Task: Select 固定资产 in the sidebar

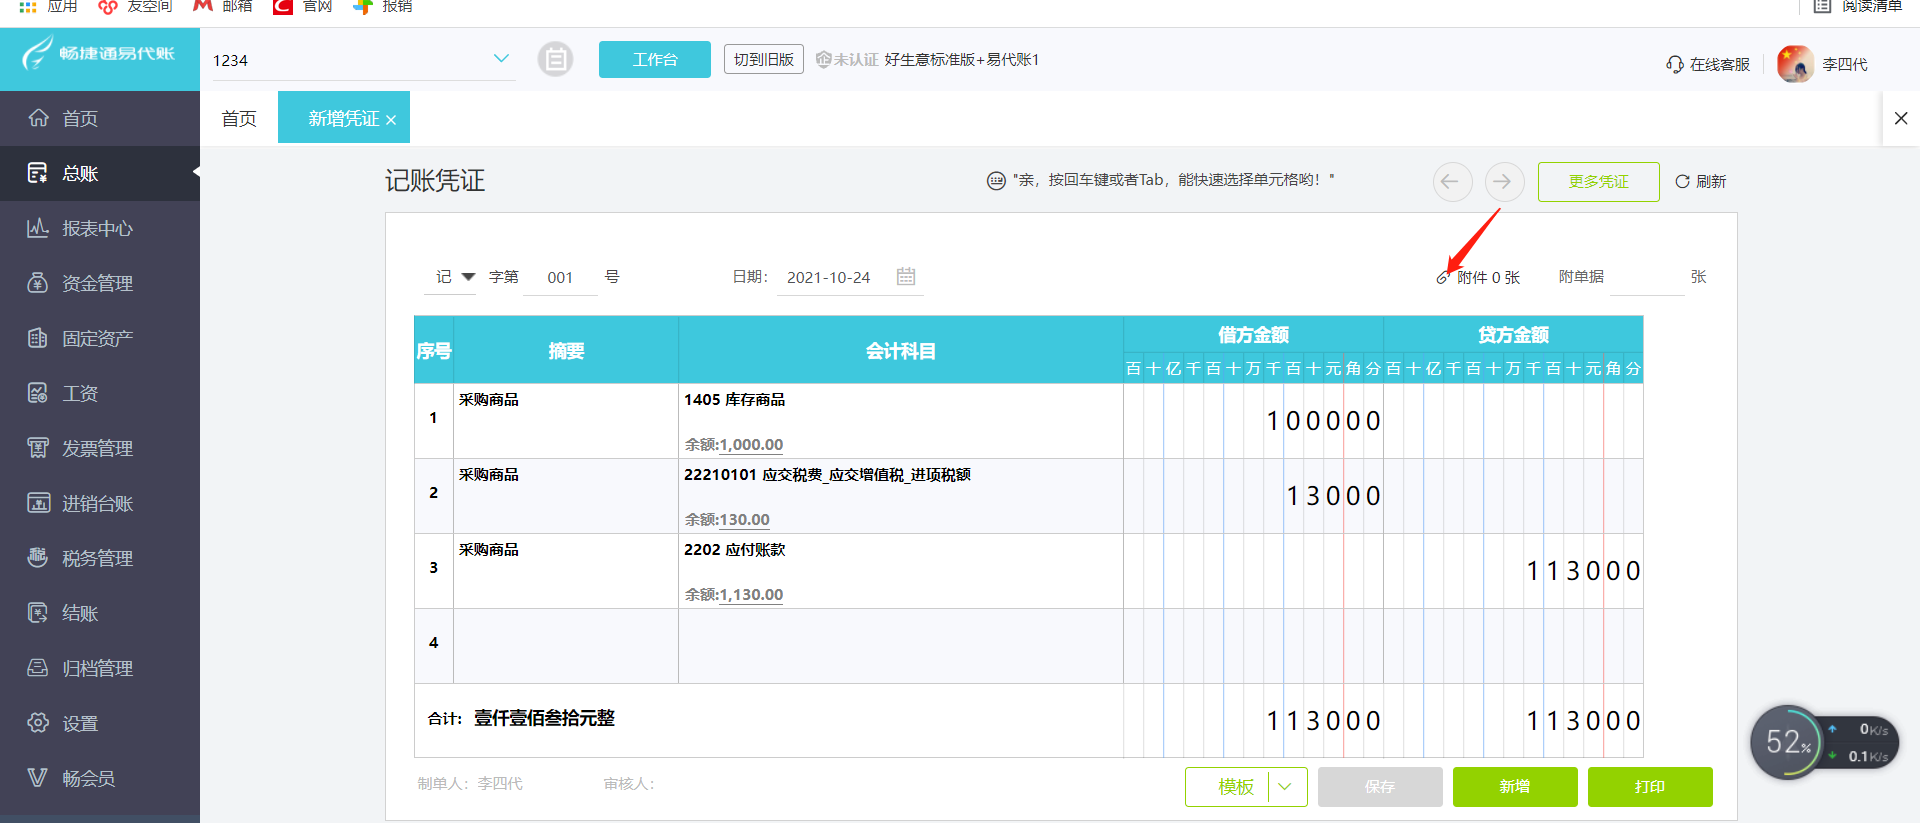Action: point(97,339)
